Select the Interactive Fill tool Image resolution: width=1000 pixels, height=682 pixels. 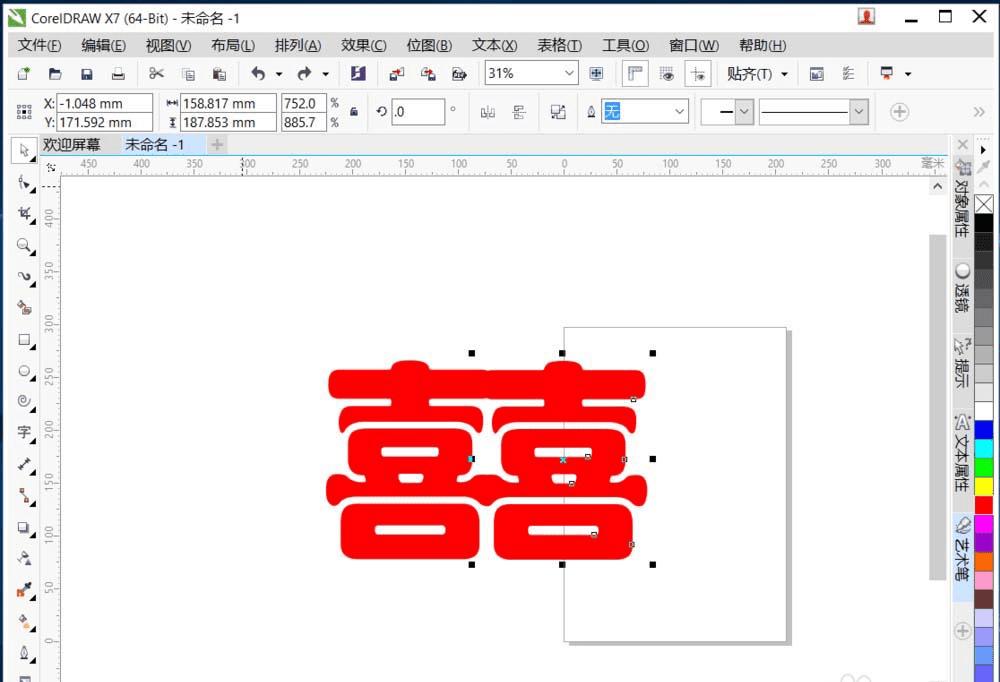[x=24, y=621]
